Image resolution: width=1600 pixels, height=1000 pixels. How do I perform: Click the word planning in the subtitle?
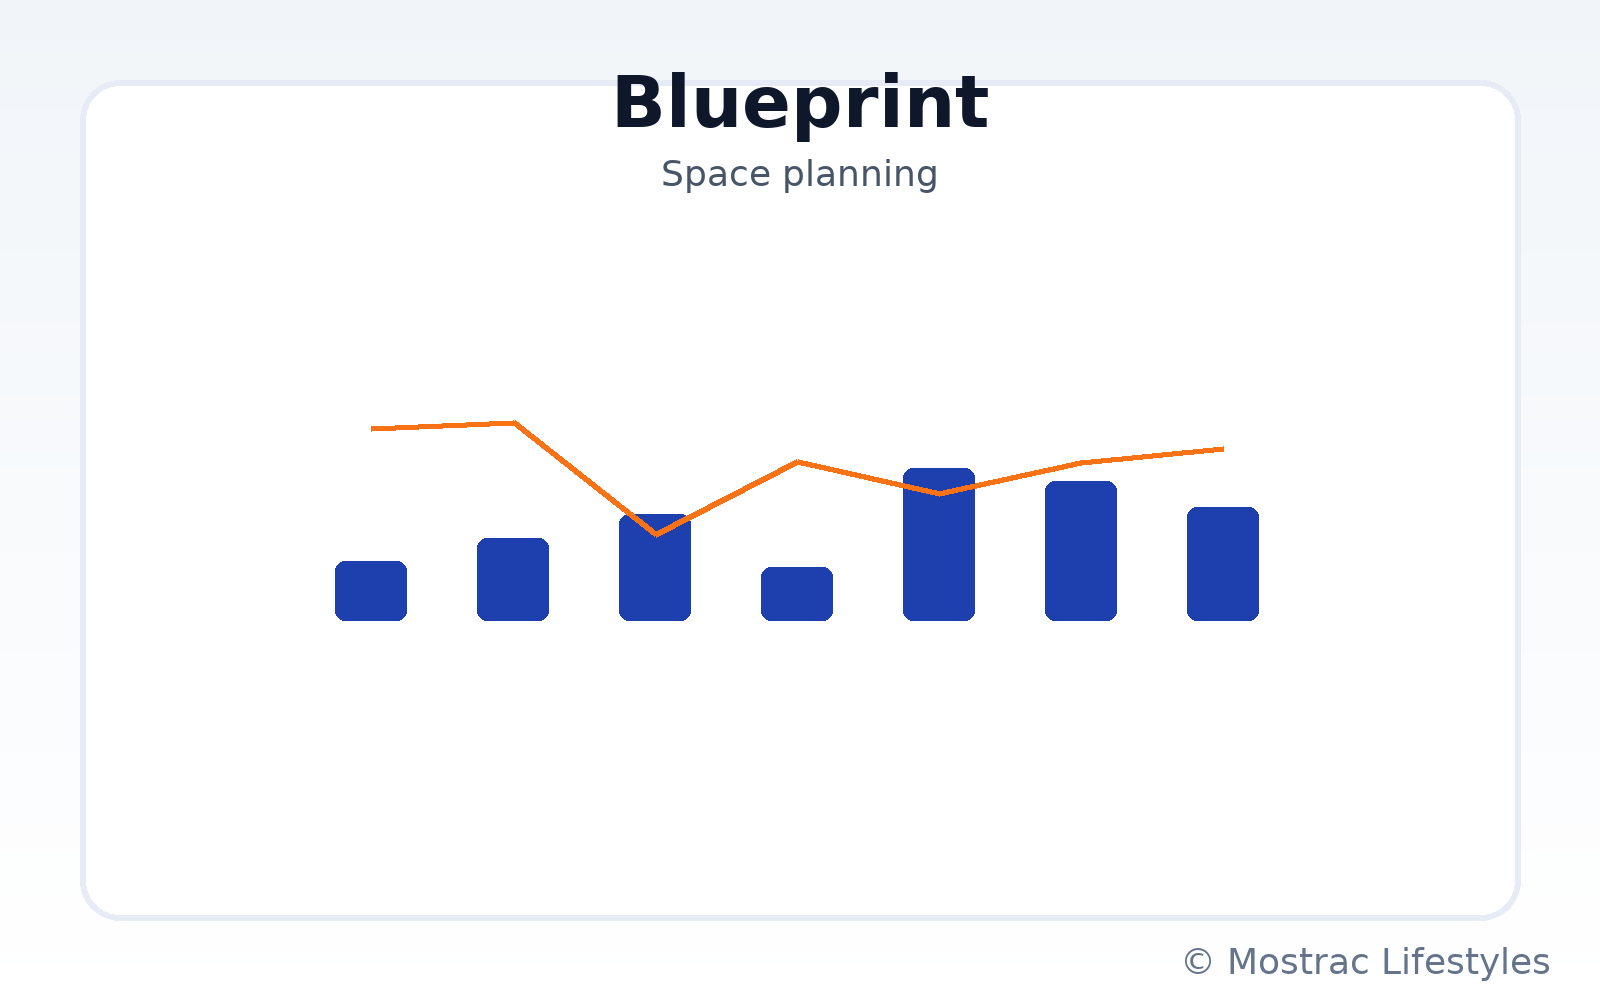860,175
